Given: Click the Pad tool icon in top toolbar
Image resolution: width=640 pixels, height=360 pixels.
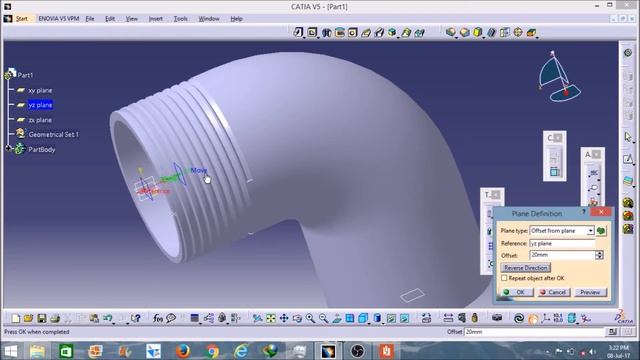Looking at the screenshot, I should point(298,32).
